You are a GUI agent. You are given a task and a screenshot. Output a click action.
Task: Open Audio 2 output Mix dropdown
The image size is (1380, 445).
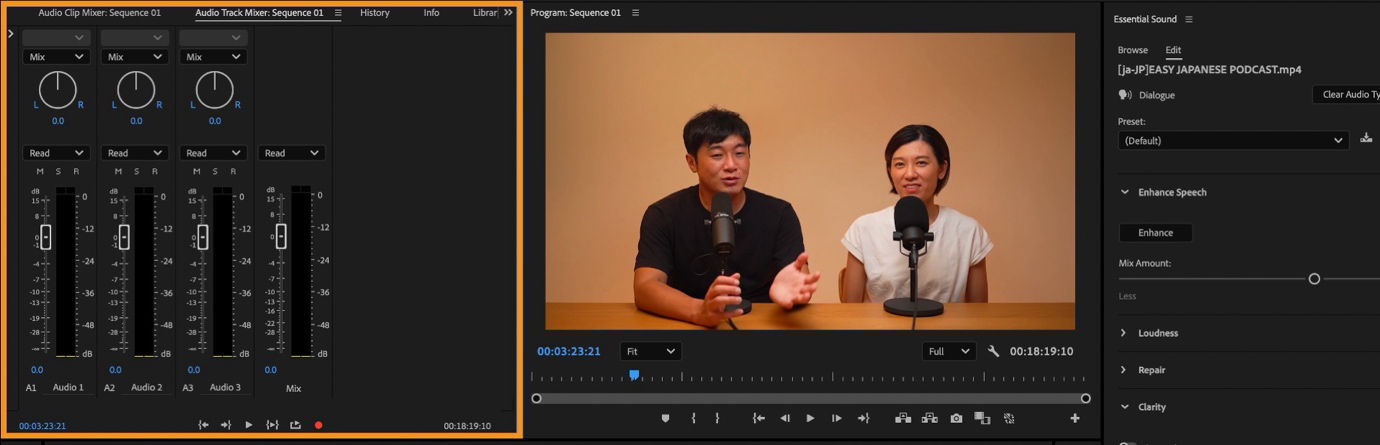click(x=135, y=57)
